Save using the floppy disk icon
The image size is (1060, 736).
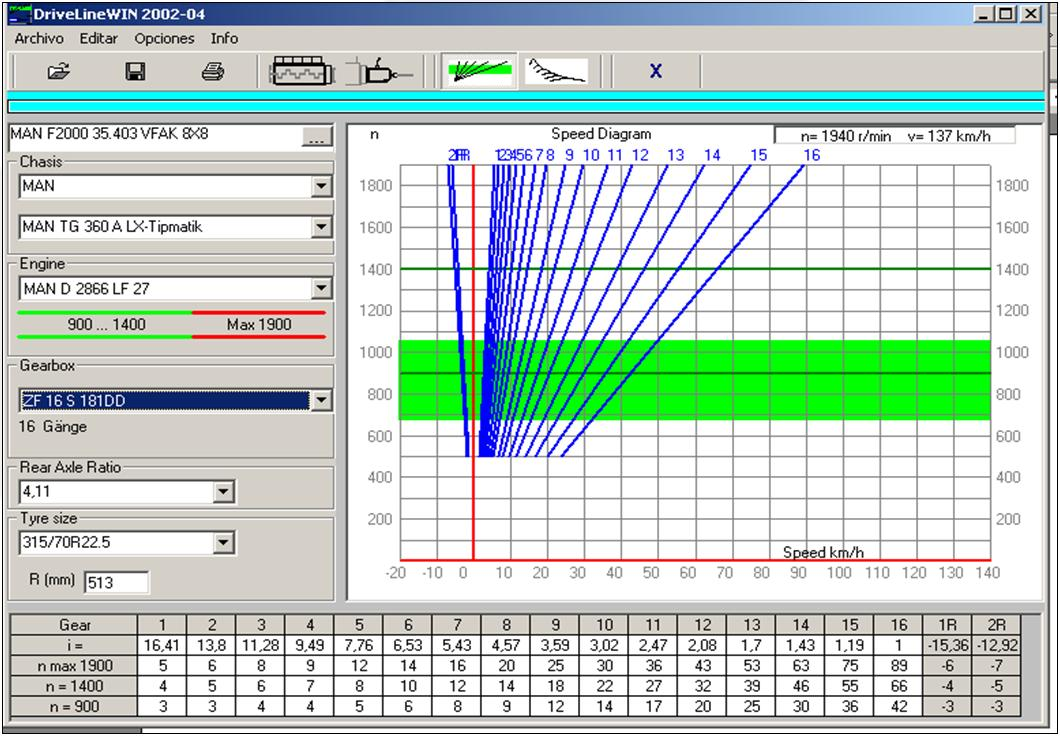click(x=136, y=71)
